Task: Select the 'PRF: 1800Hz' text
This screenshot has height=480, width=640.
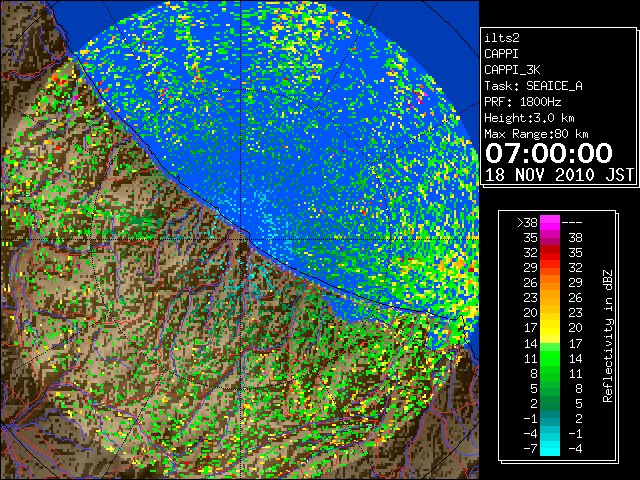Action: point(522,102)
